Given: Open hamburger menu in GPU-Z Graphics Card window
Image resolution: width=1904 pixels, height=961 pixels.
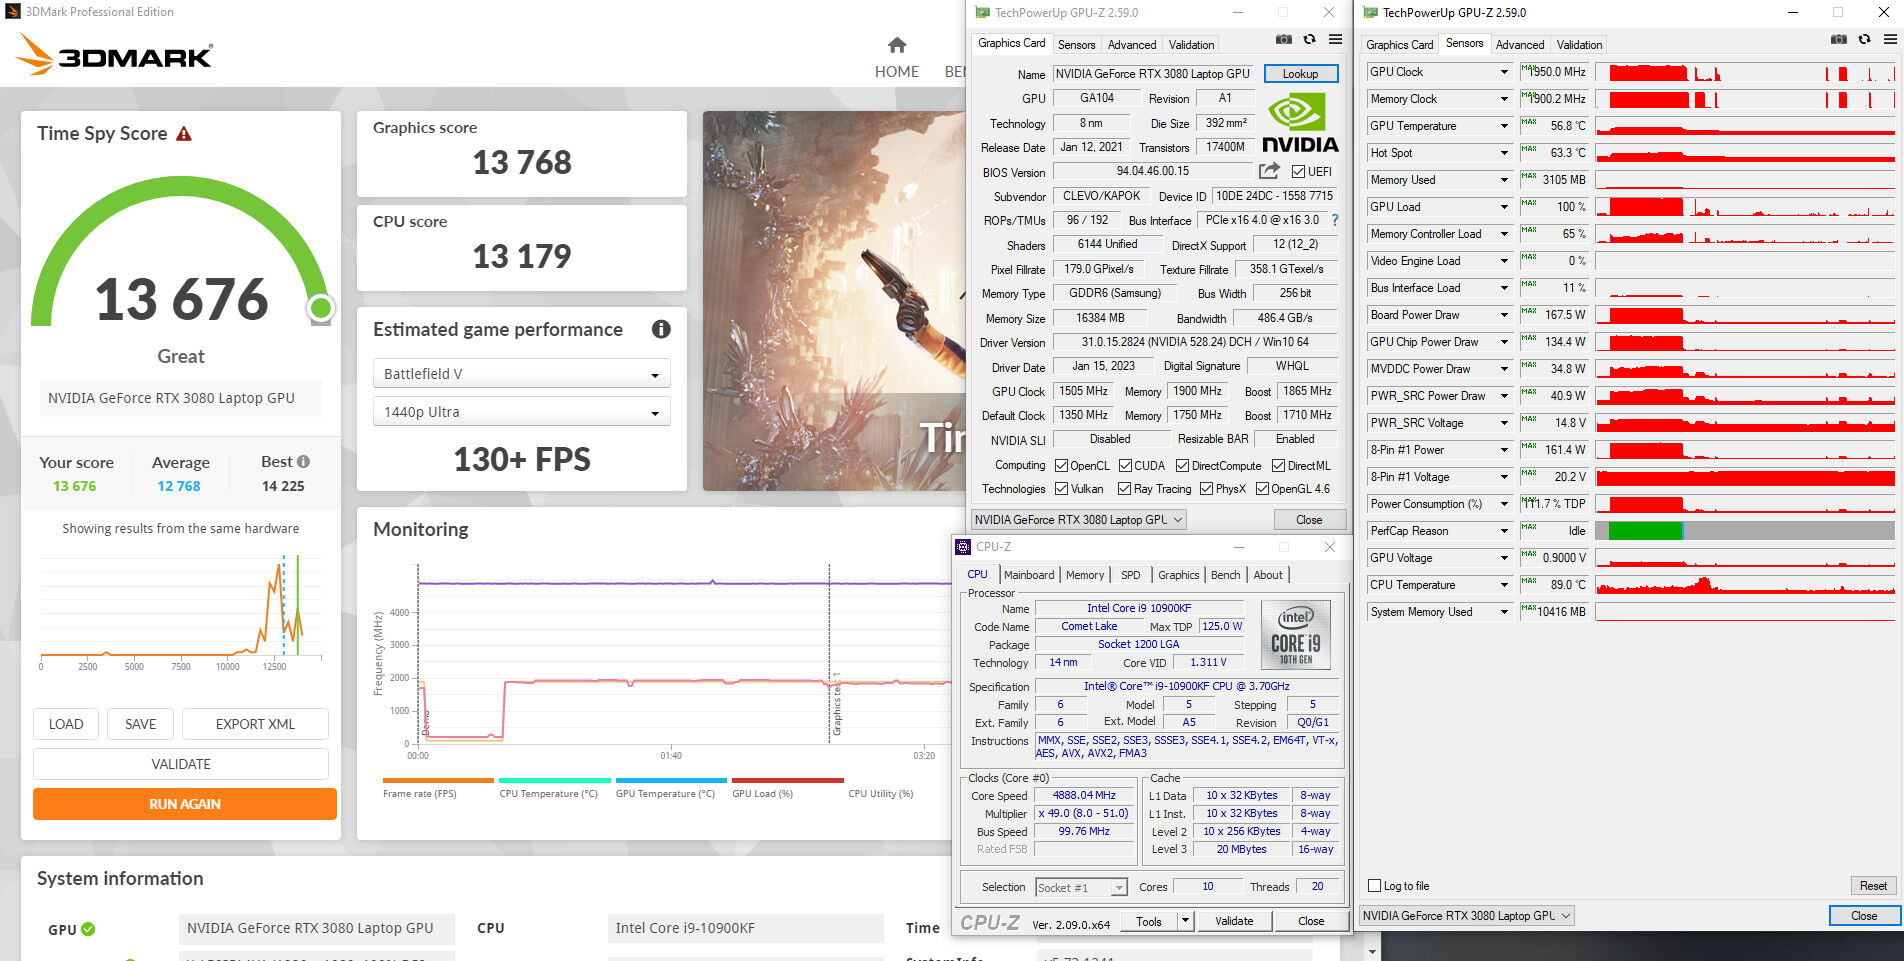Looking at the screenshot, I should (1335, 39).
